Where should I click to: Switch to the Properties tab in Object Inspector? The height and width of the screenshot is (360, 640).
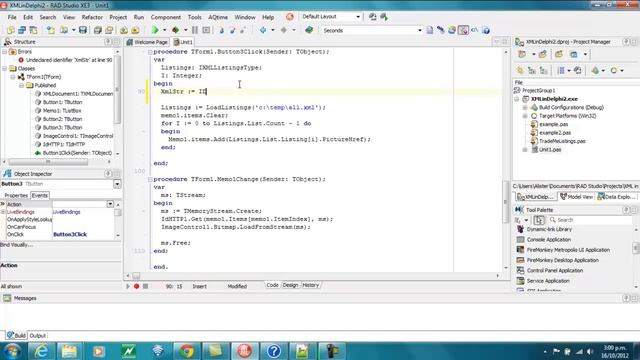tap(16, 196)
